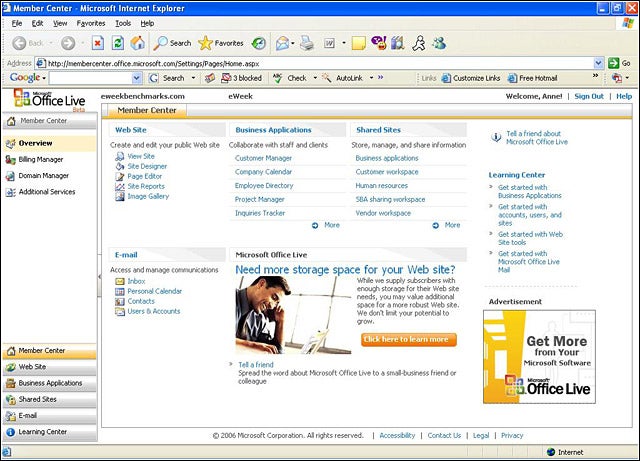
Task: Click the Print icon in the toolbar
Action: coord(307,43)
